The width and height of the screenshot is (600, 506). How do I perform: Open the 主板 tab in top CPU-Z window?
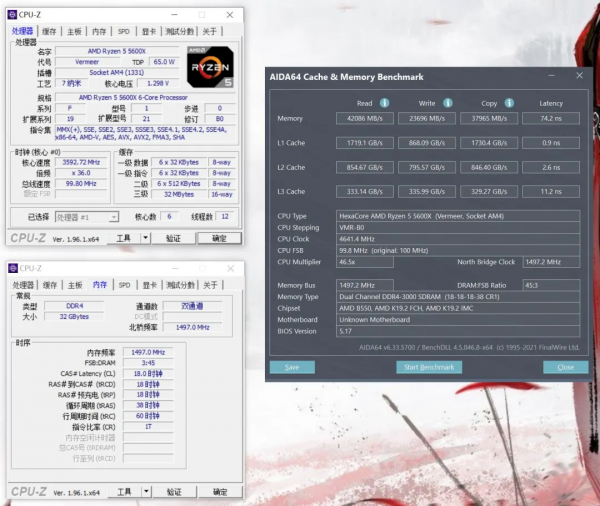pyautogui.click(x=74, y=32)
